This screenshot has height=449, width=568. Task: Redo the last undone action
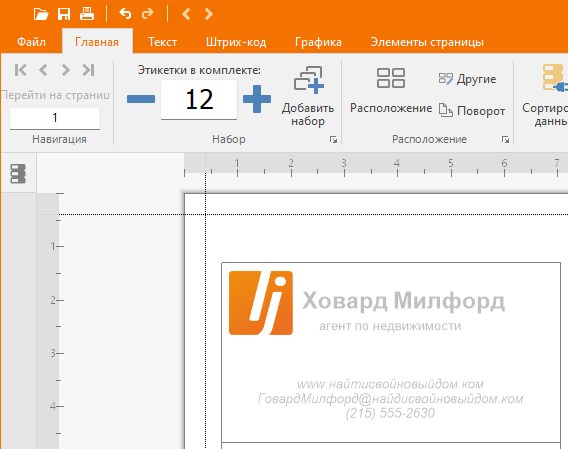147,14
